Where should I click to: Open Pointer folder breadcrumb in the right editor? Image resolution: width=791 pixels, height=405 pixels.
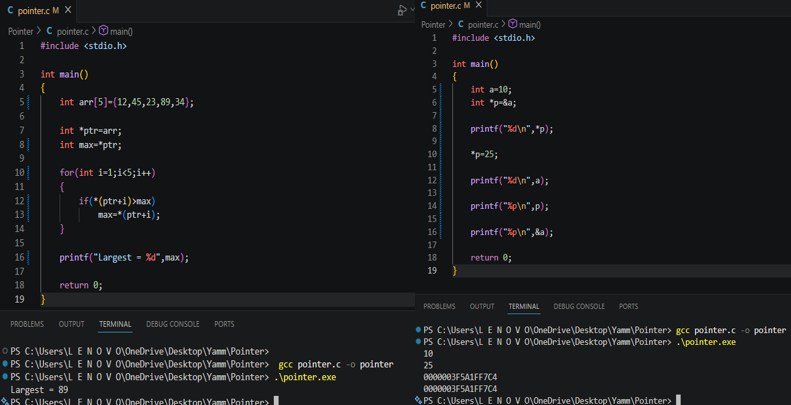click(433, 24)
